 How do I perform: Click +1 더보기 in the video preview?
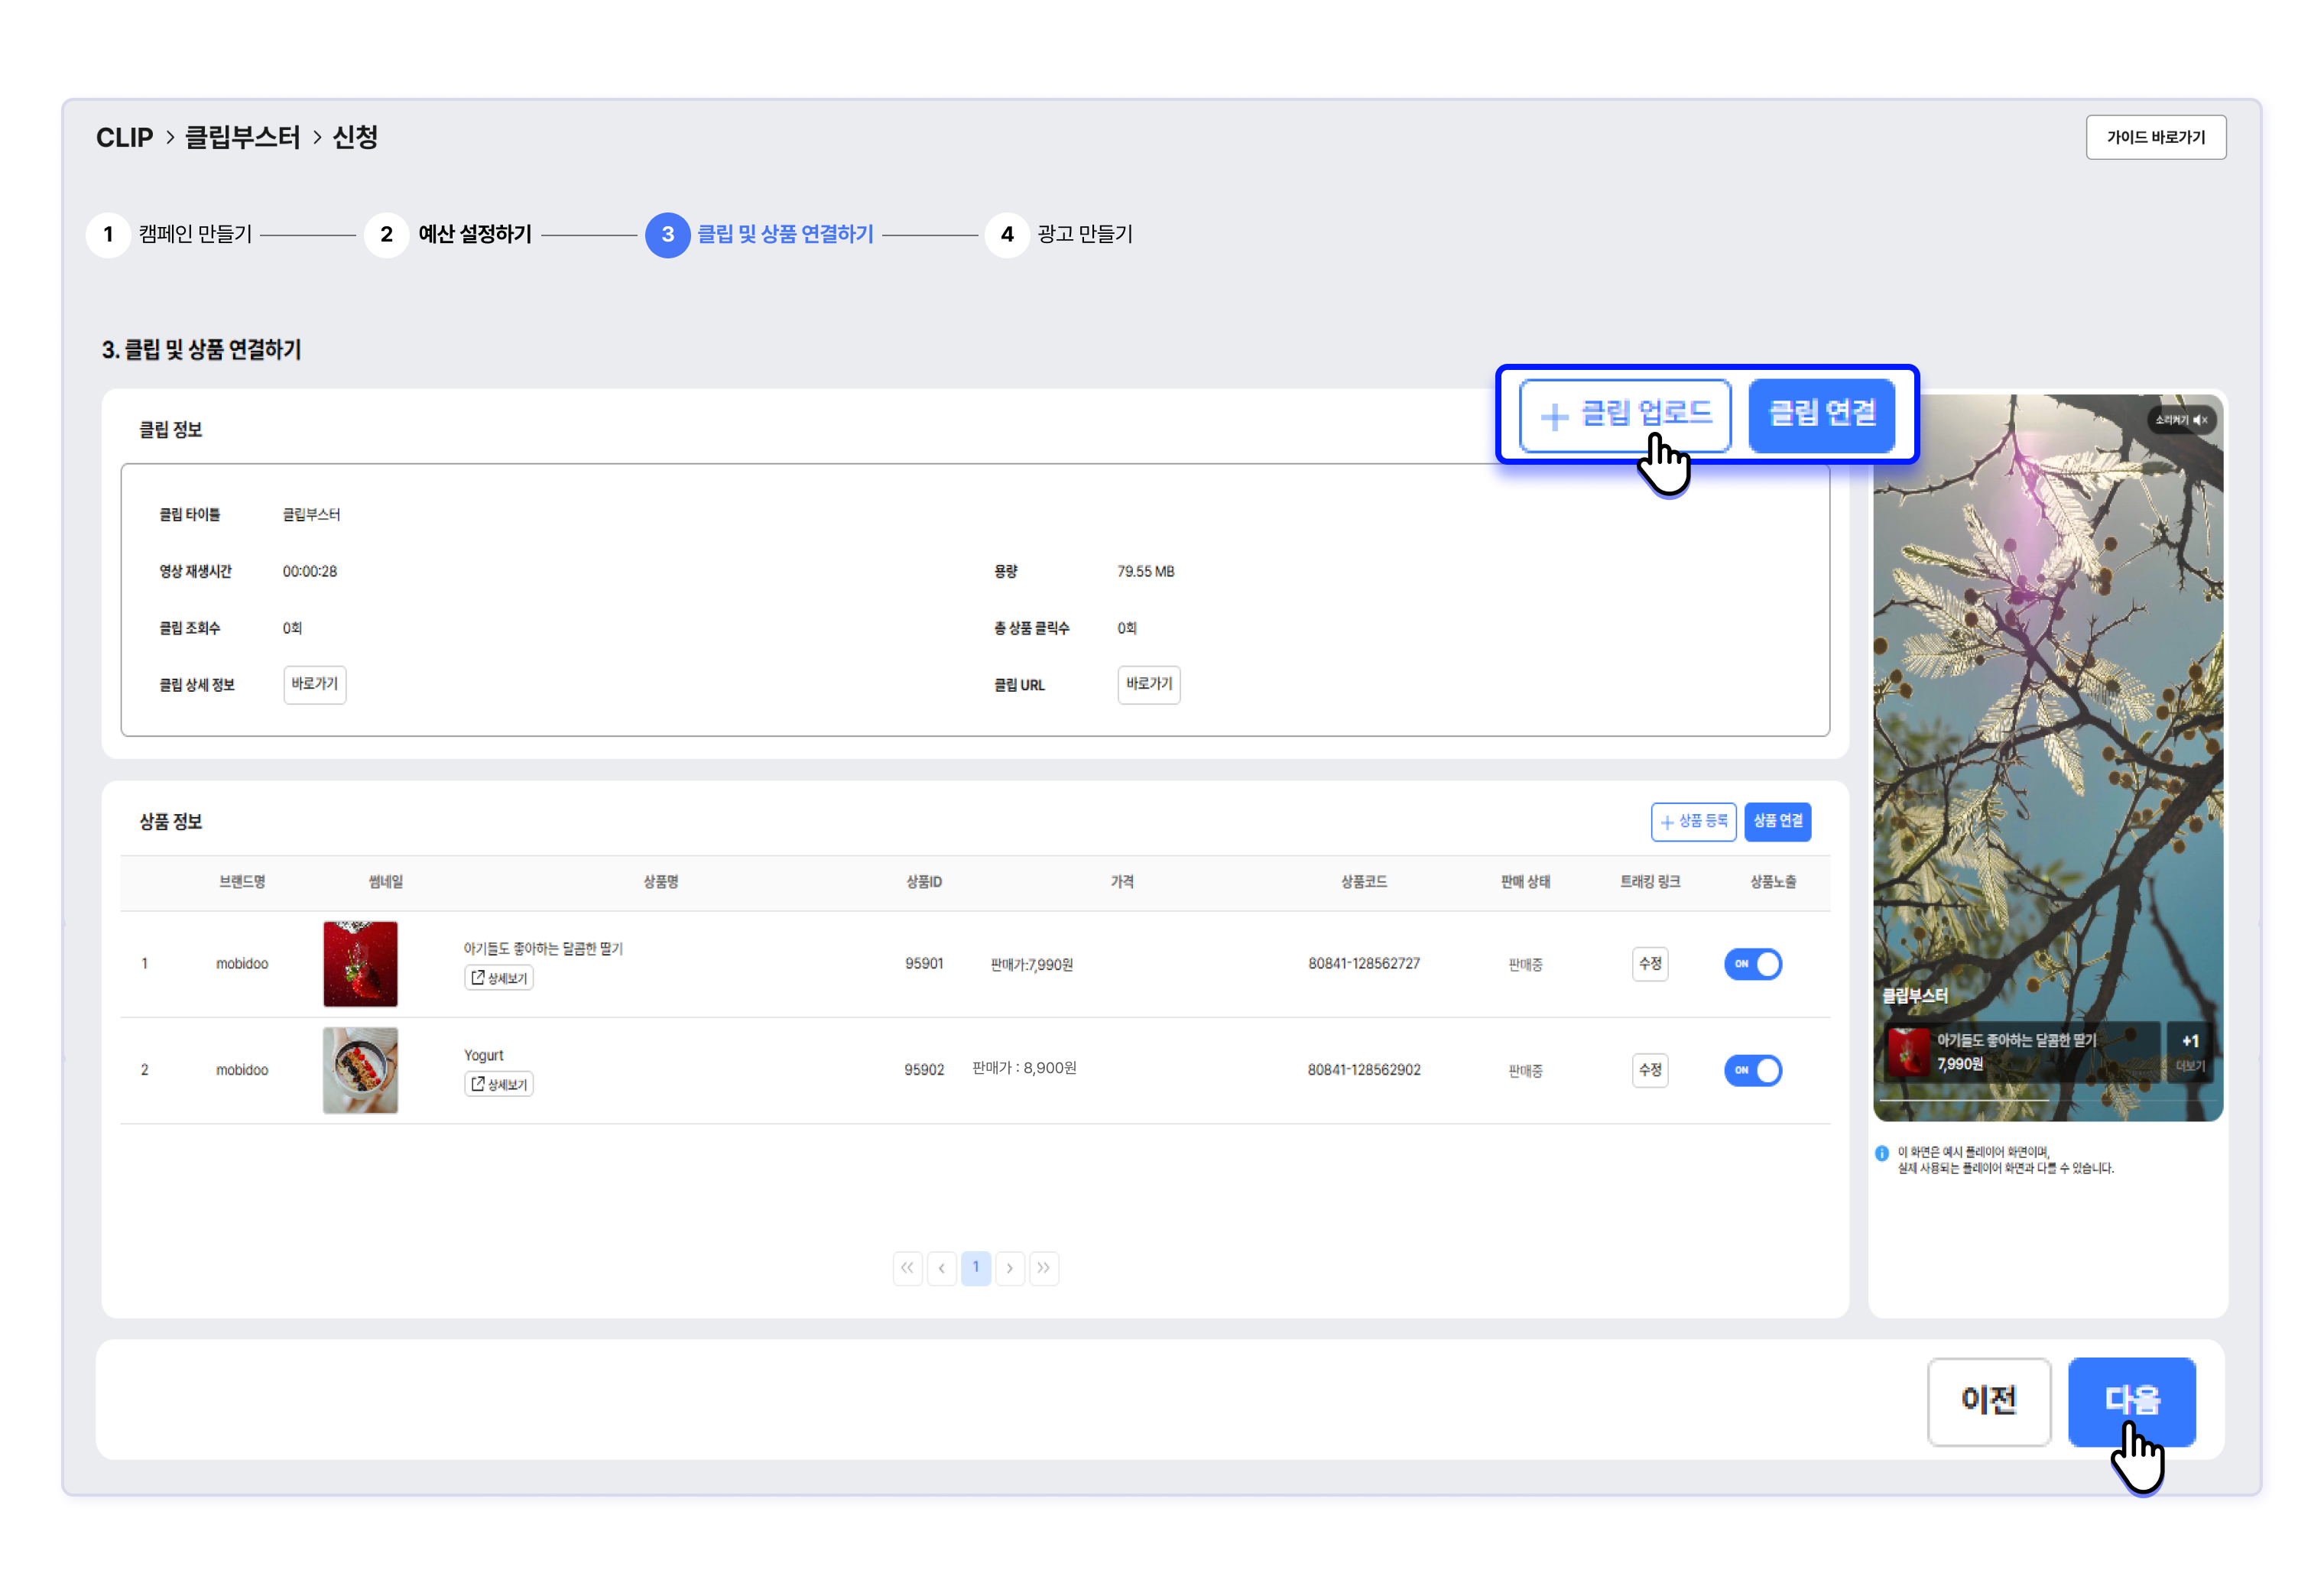[x=2189, y=1051]
